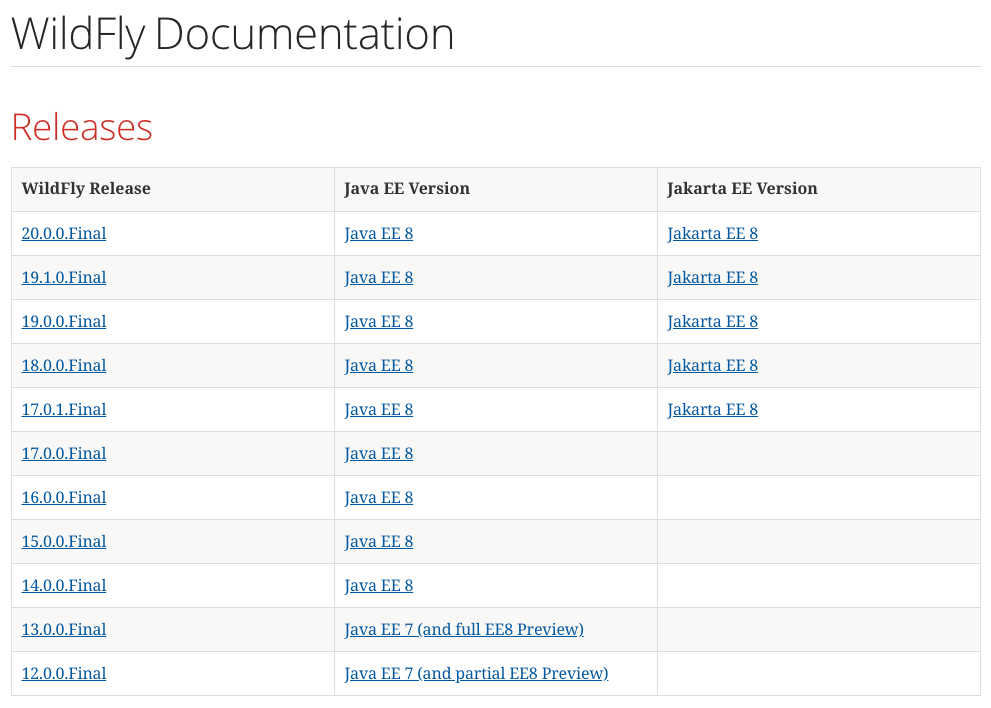
Task: Follow Java EE 8 link for 20.0.0.Final
Action: click(x=379, y=233)
